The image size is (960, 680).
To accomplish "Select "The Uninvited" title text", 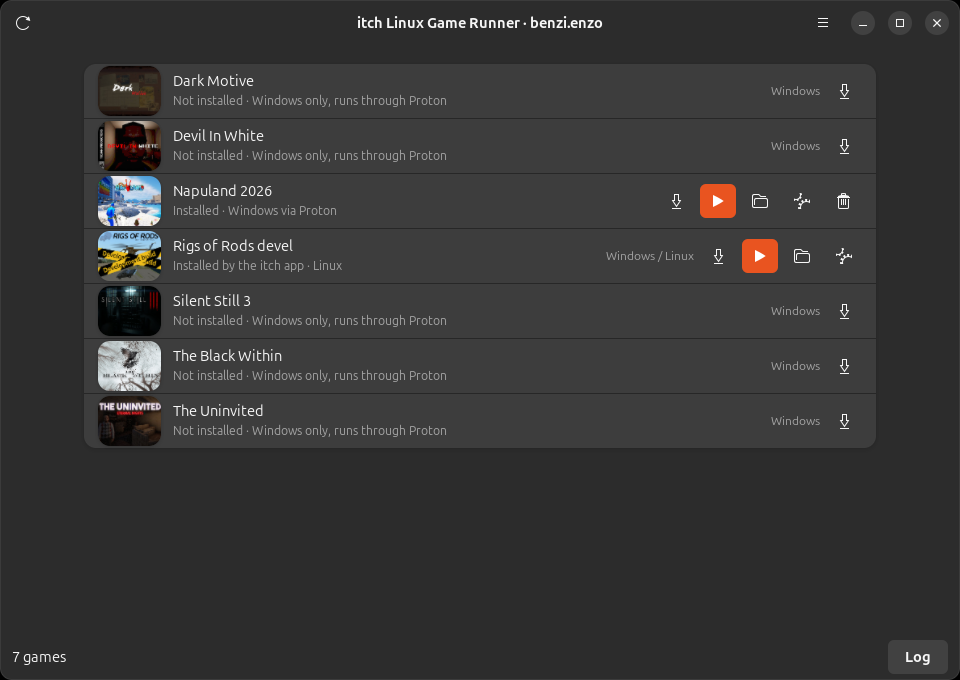I will 218,411.
